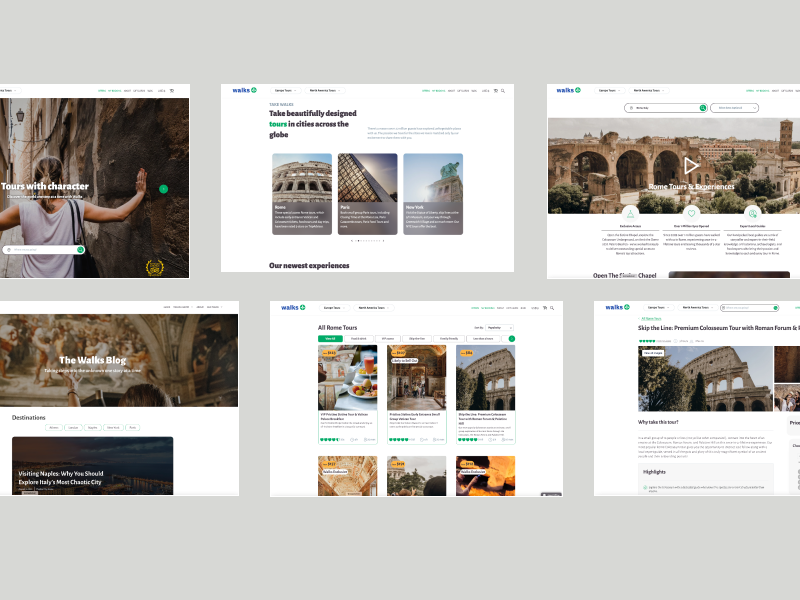This screenshot has height=600, width=800.
Task: Click the search field on Tours with character hero
Action: click(x=43, y=250)
